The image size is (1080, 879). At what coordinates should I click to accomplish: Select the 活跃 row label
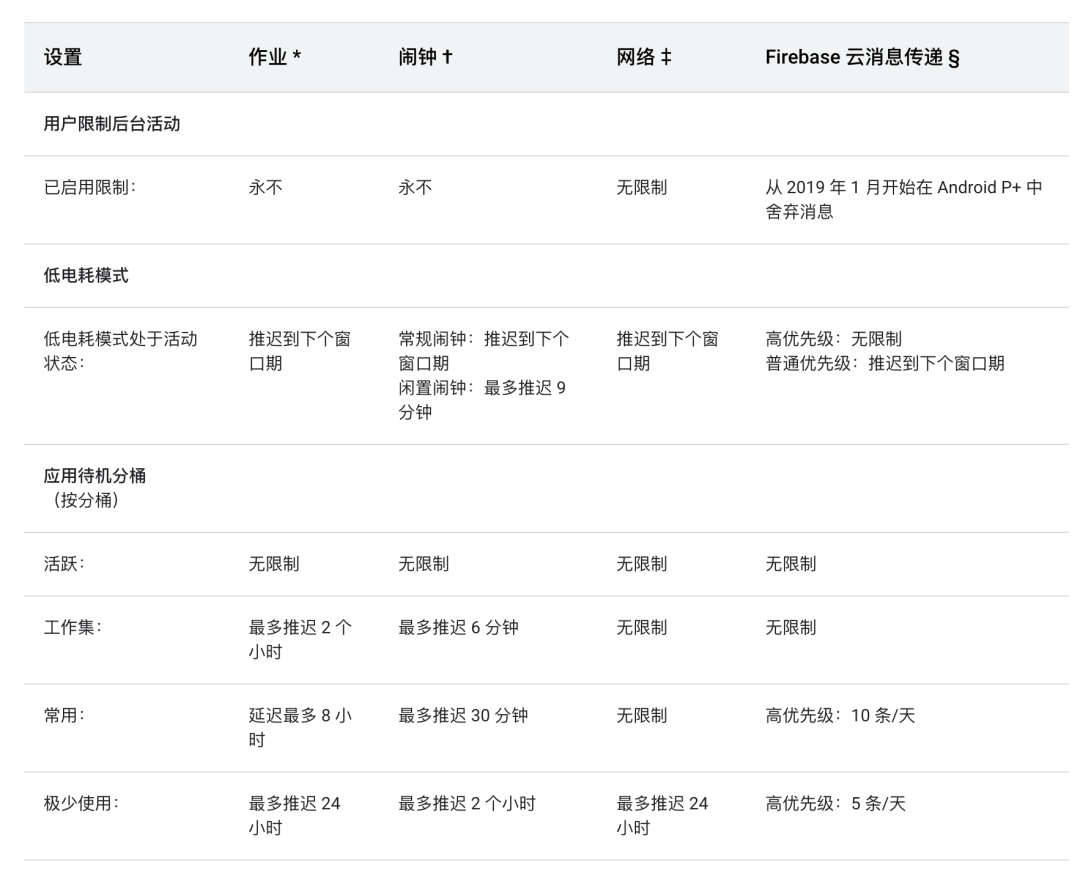click(x=64, y=563)
